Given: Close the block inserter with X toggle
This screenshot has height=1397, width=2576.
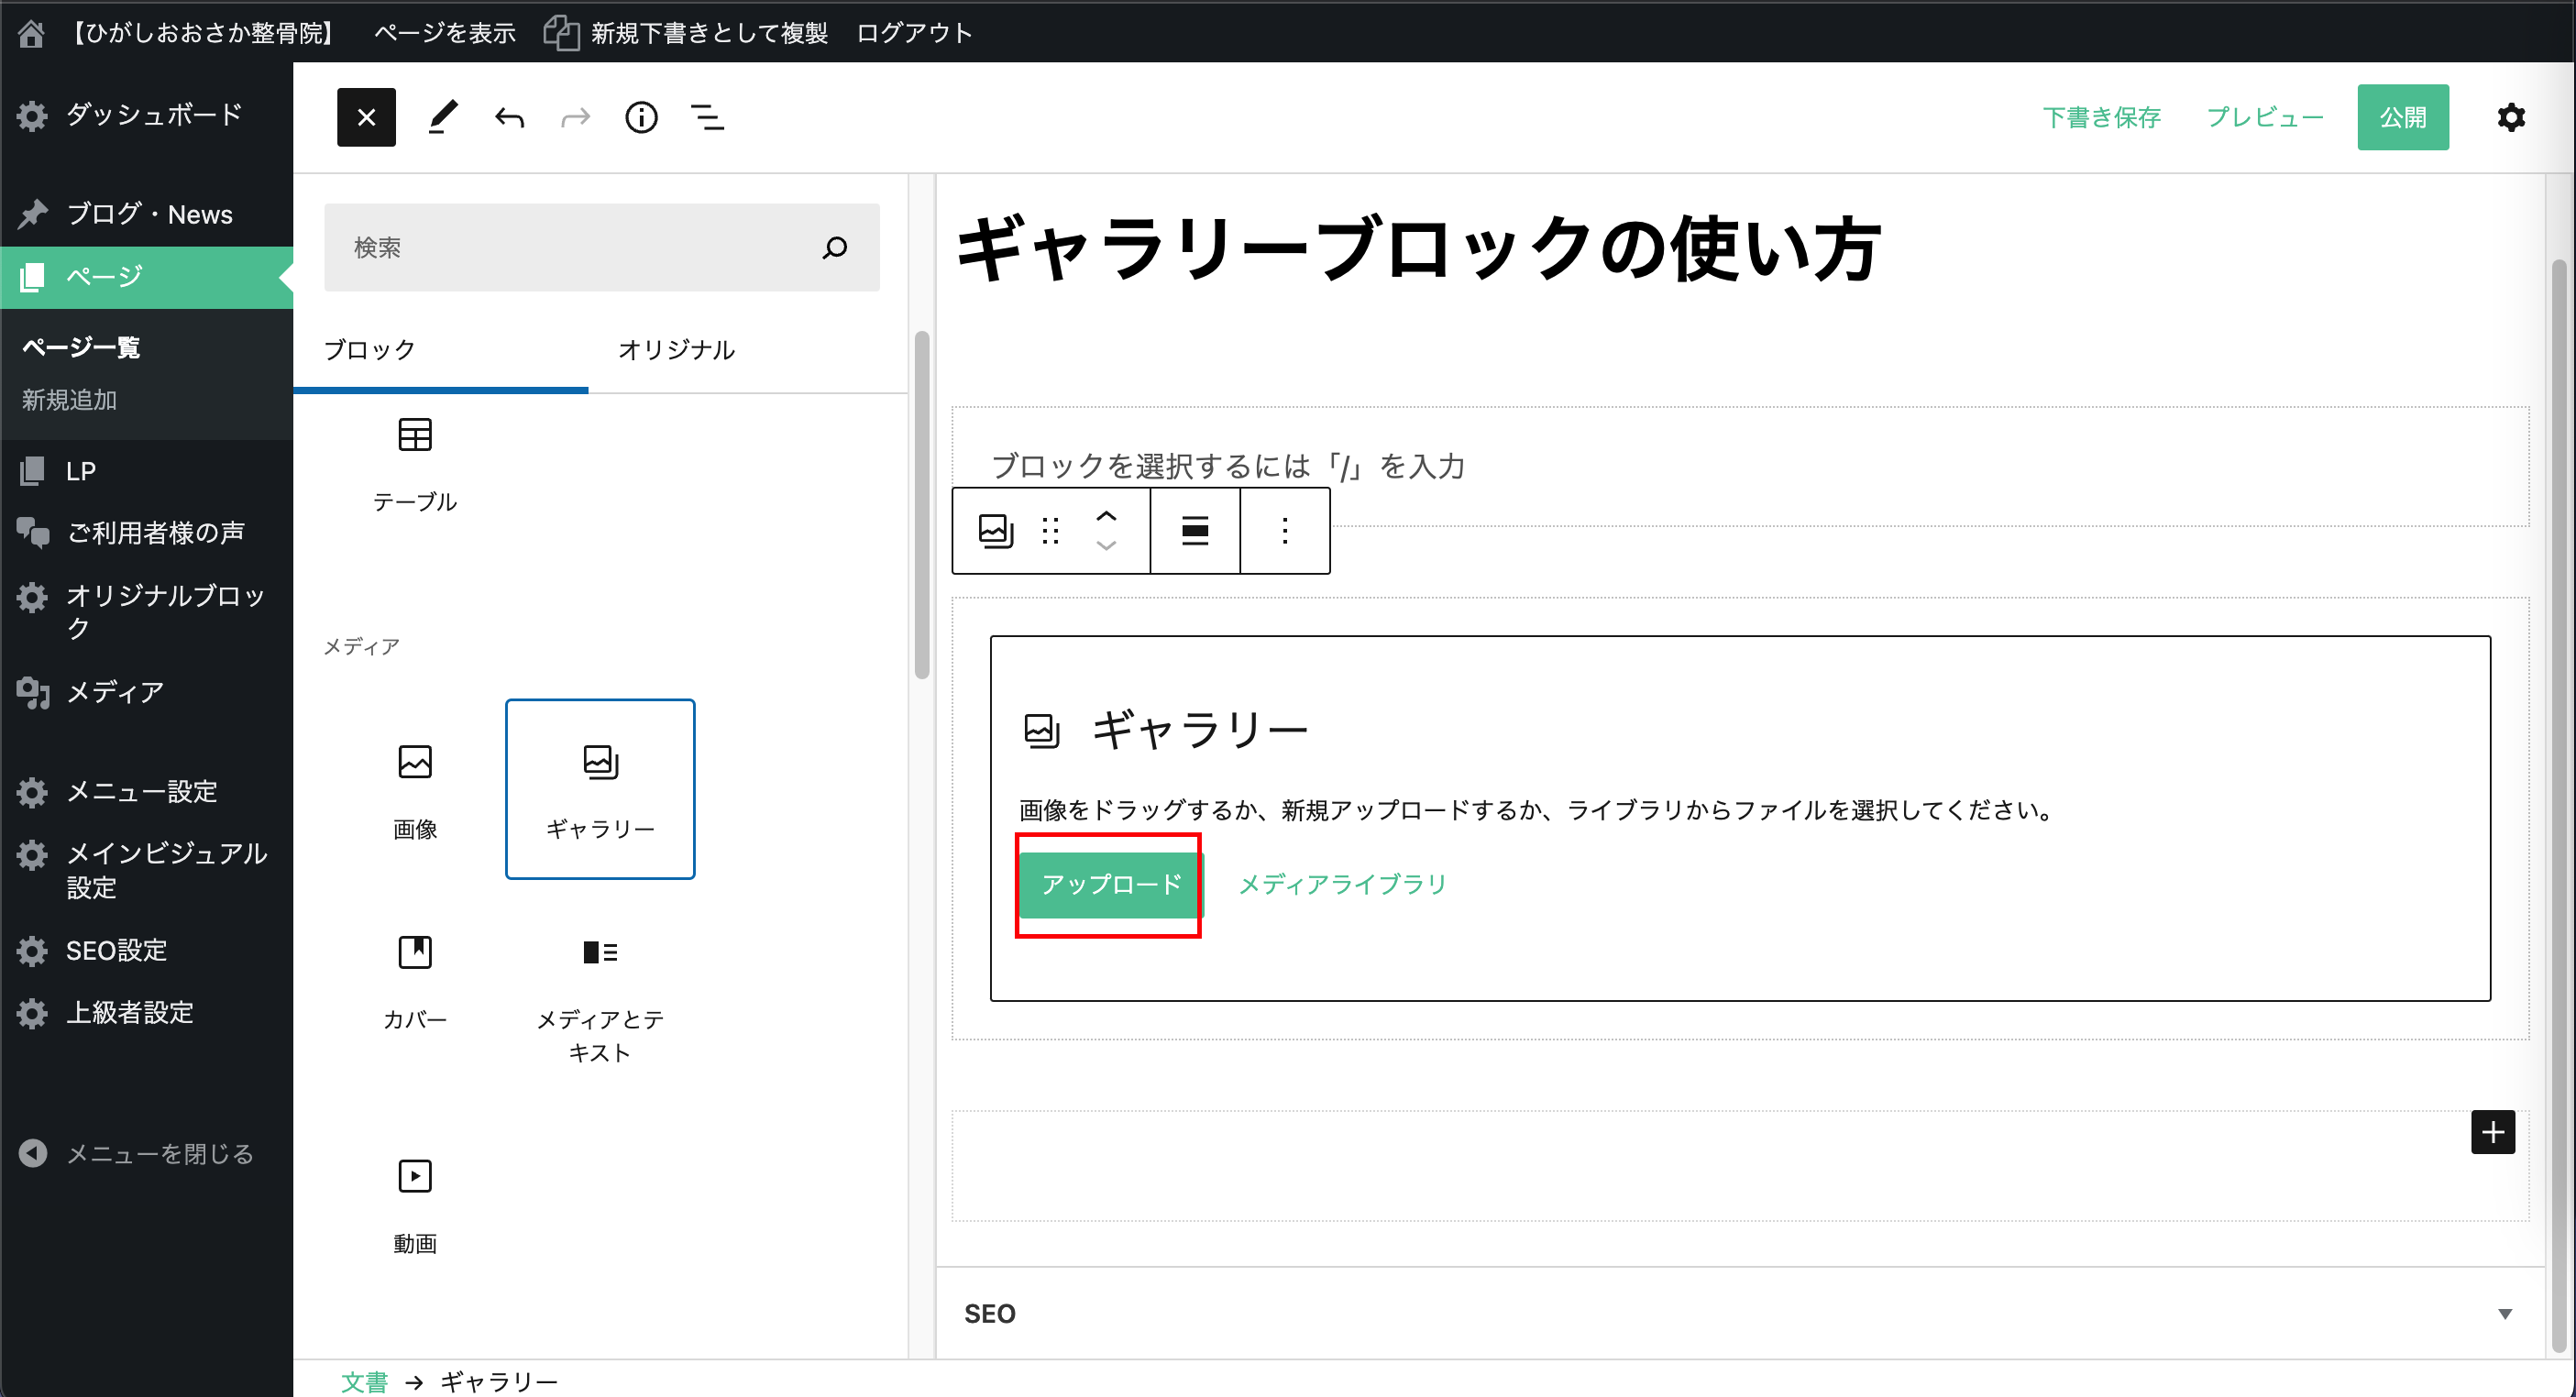Looking at the screenshot, I should [x=366, y=118].
